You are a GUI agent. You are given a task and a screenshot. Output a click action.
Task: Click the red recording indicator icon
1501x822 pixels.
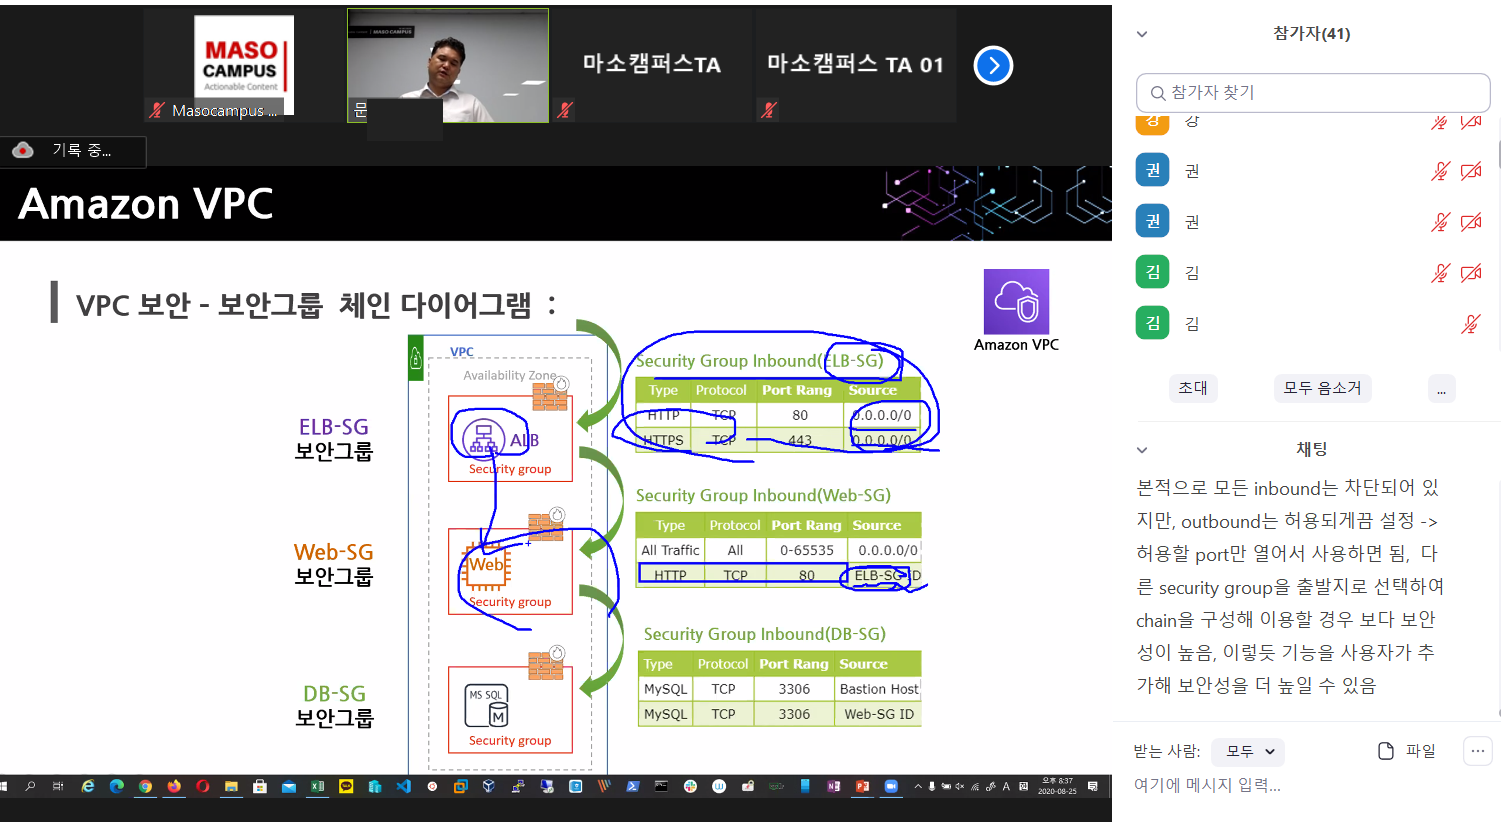pyautogui.click(x=23, y=150)
